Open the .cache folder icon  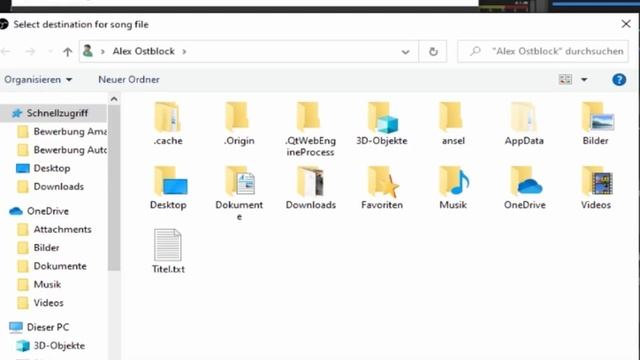(167, 117)
